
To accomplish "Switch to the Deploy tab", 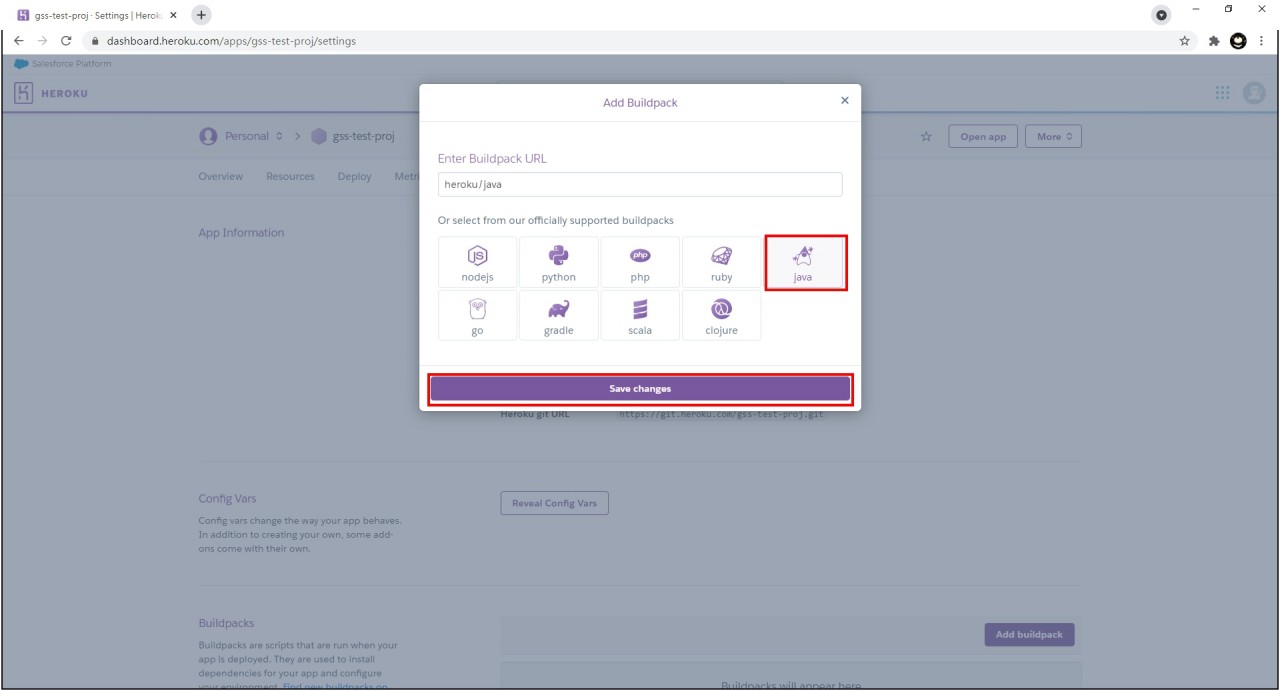I will click(x=354, y=177).
